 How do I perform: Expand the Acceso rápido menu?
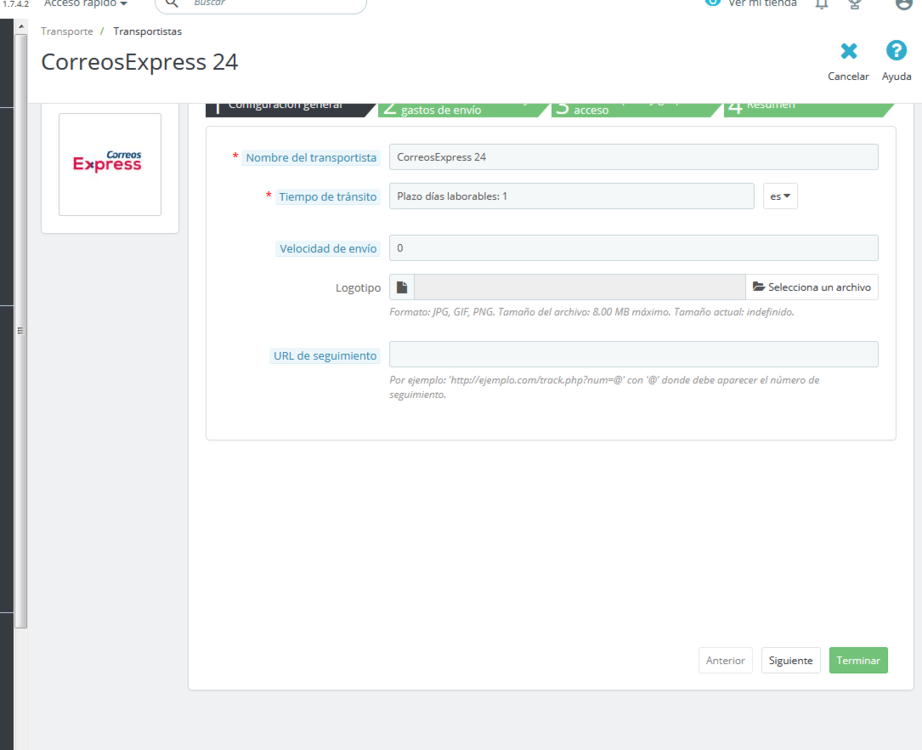pyautogui.click(x=84, y=4)
